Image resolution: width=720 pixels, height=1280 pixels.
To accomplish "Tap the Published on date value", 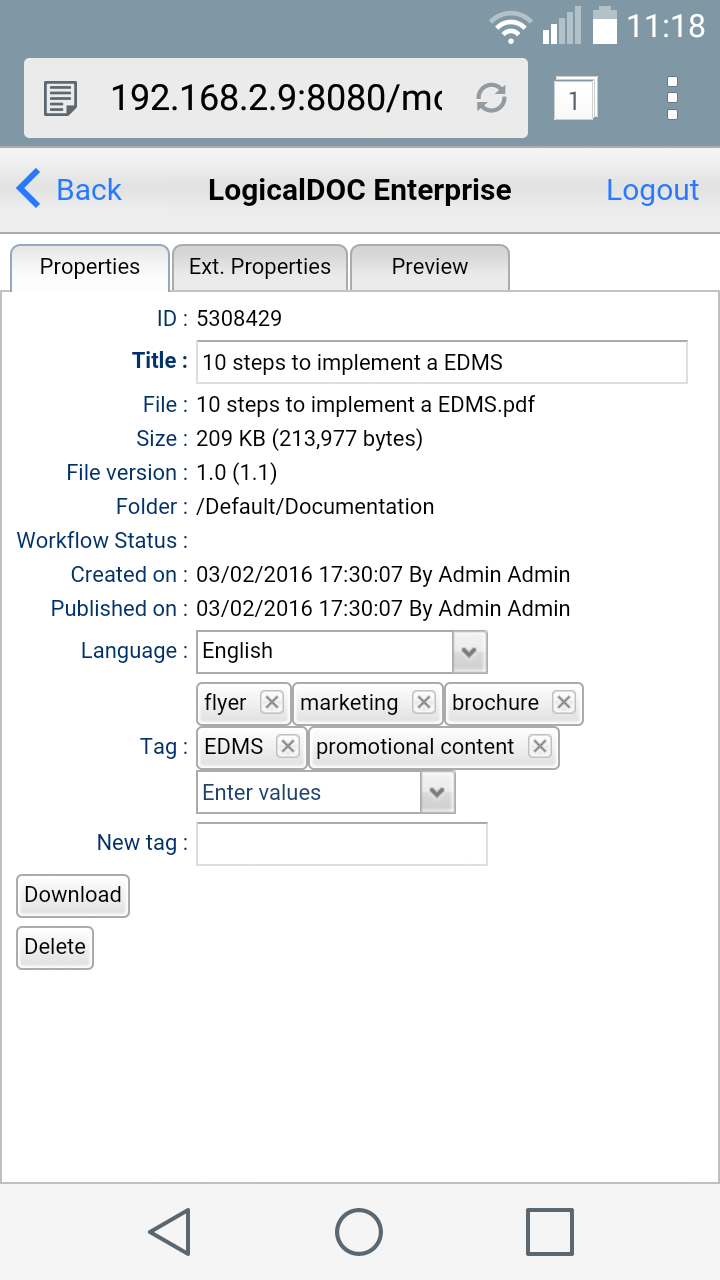I will (x=383, y=609).
